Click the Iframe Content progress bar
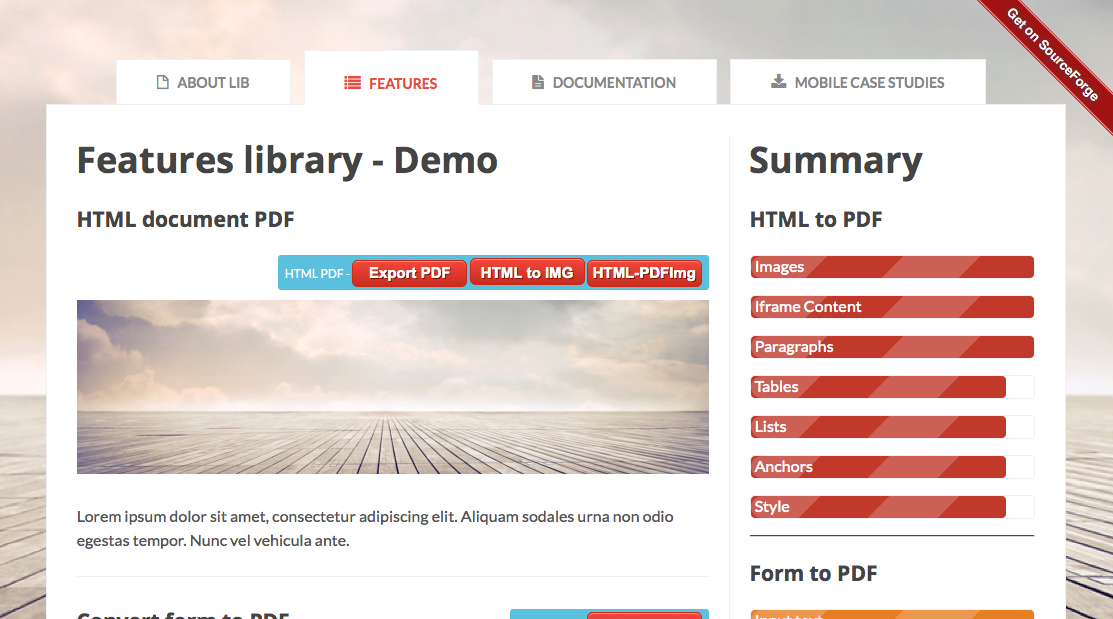Viewport: 1113px width, 619px height. (892, 307)
